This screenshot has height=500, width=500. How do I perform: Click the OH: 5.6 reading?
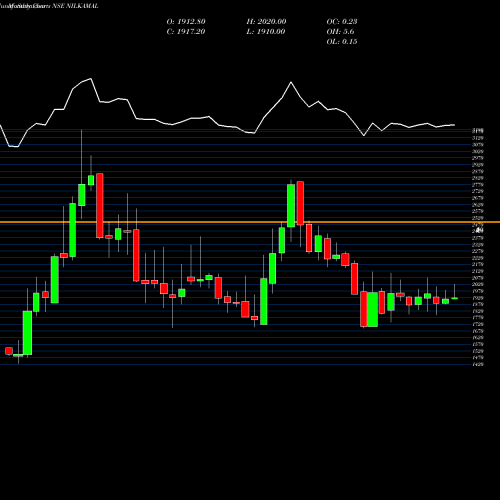(340, 31)
